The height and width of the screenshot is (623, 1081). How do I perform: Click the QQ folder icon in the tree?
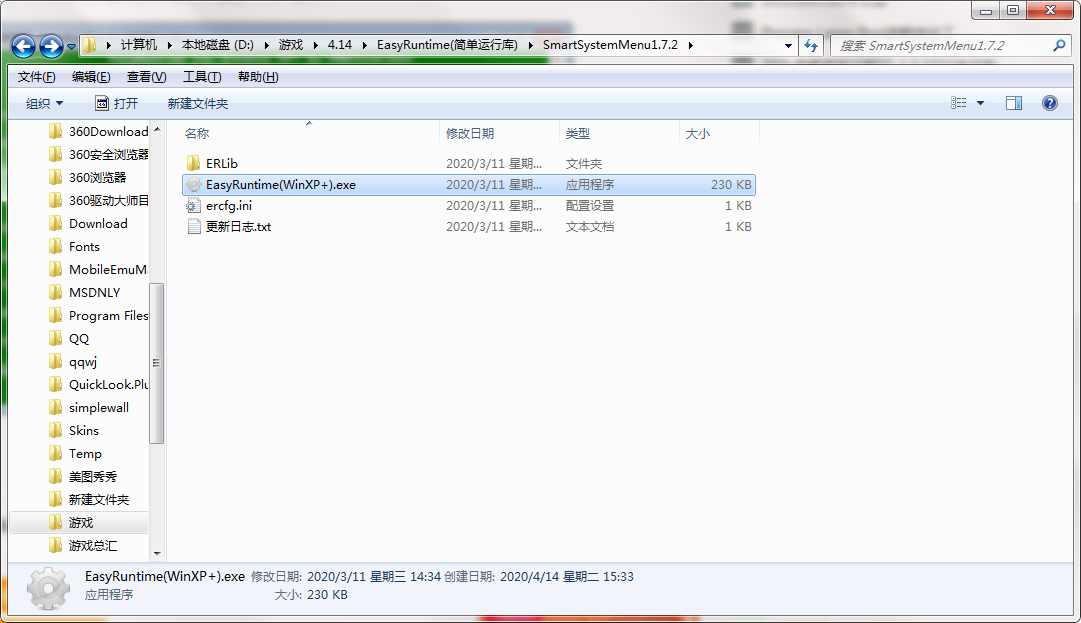click(56, 338)
